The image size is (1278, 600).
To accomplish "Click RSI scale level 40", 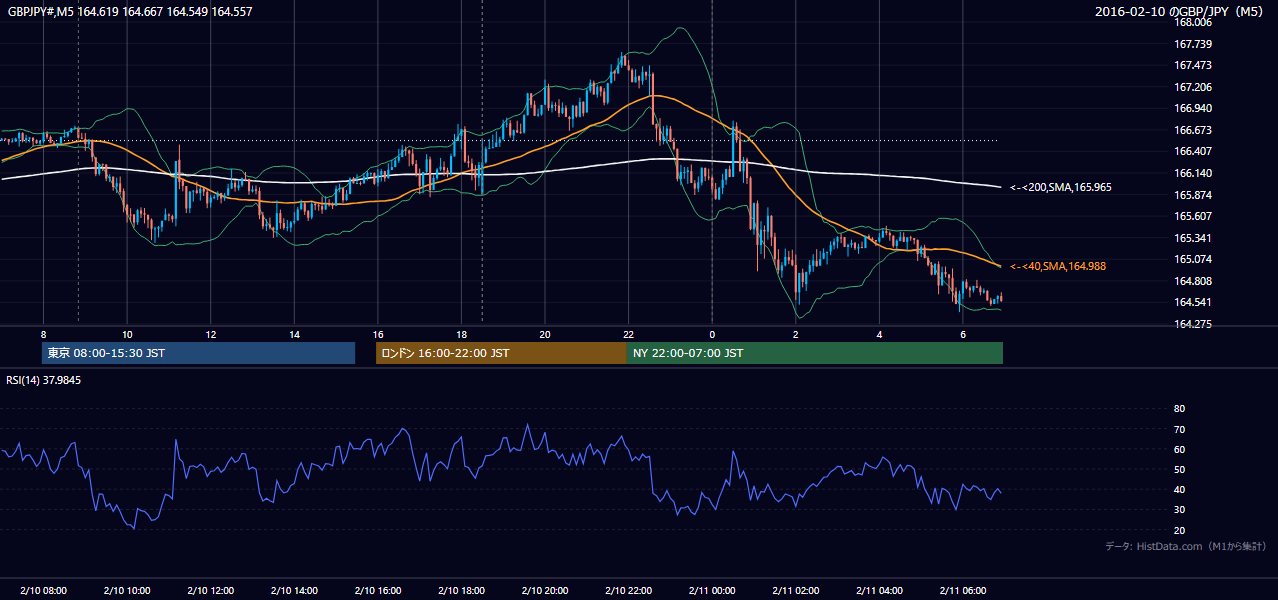I will 1179,490.
